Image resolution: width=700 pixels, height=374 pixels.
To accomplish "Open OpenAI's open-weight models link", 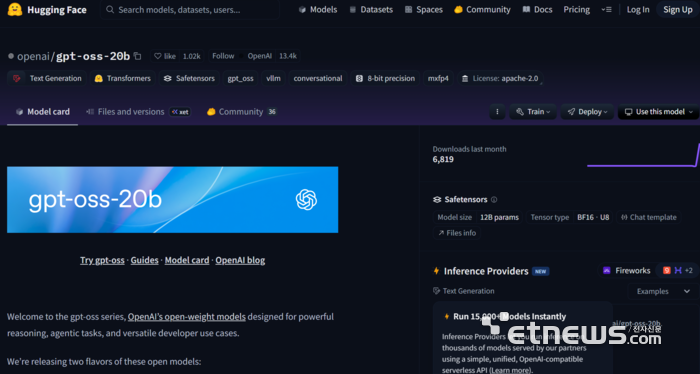I will click(187, 317).
